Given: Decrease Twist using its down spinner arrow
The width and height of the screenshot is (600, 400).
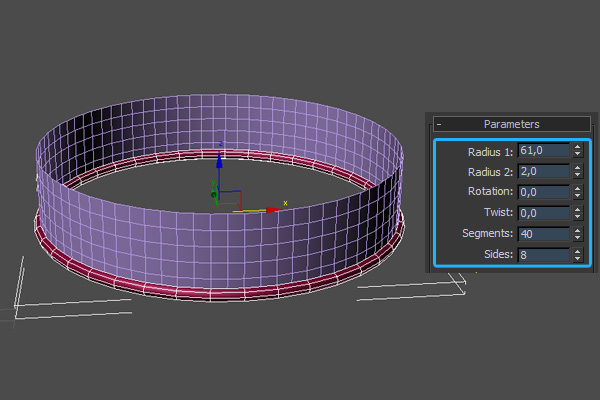Looking at the screenshot, I should click(578, 217).
